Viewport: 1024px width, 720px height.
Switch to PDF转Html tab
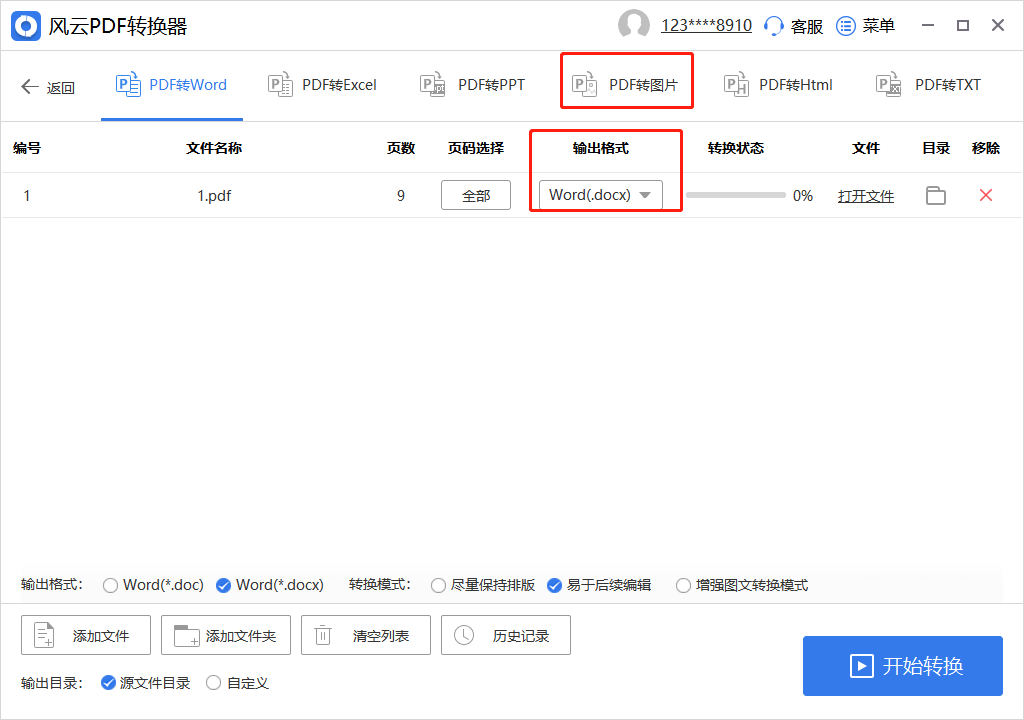[778, 85]
